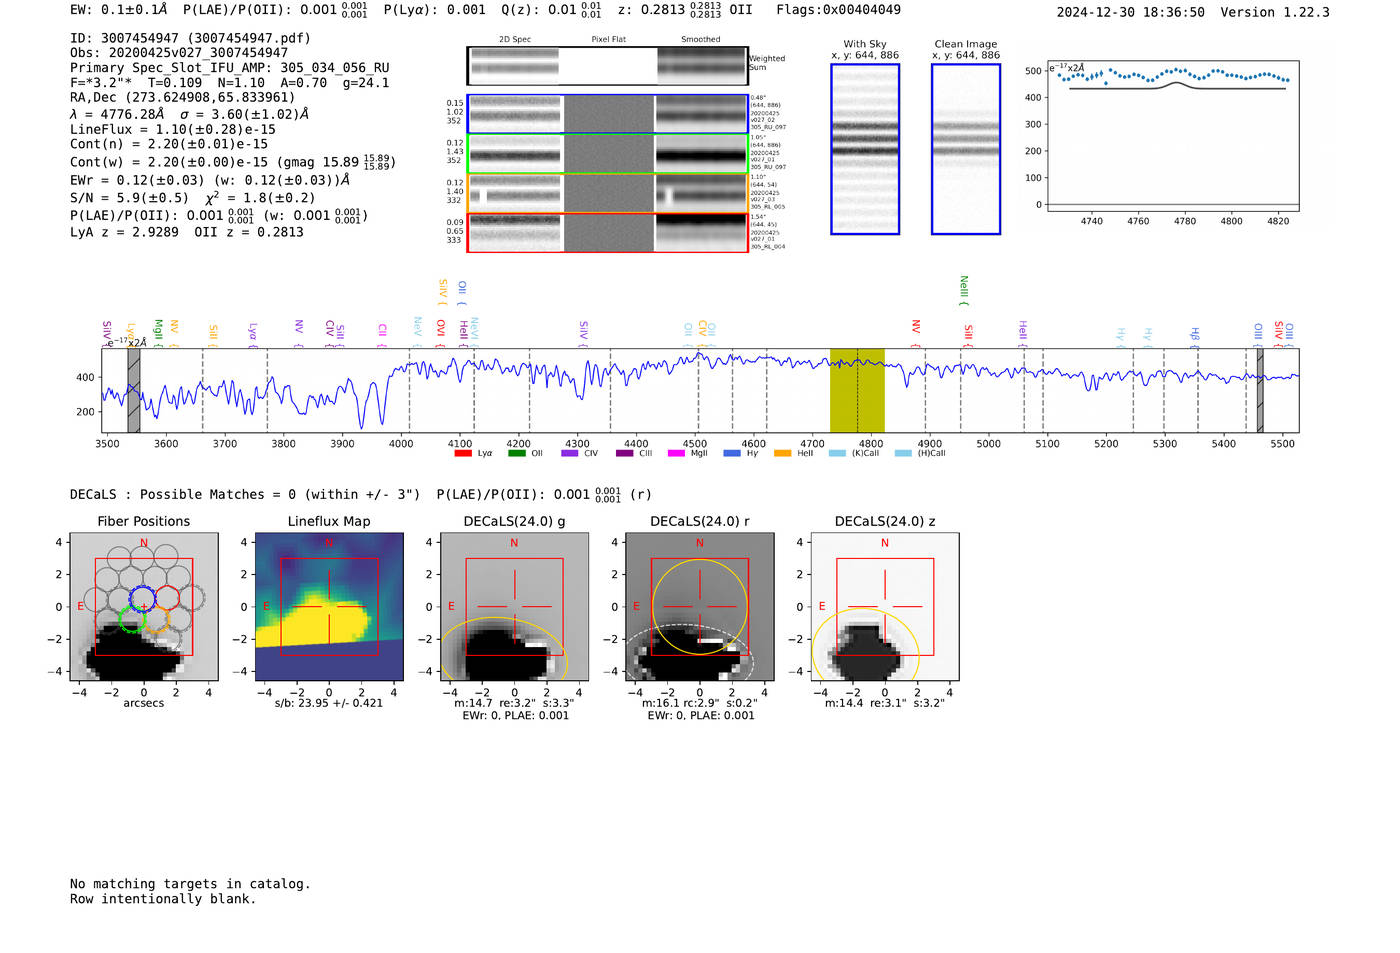Open the With Sky image cutout
Screen dimensions: 1400x953
click(x=865, y=149)
